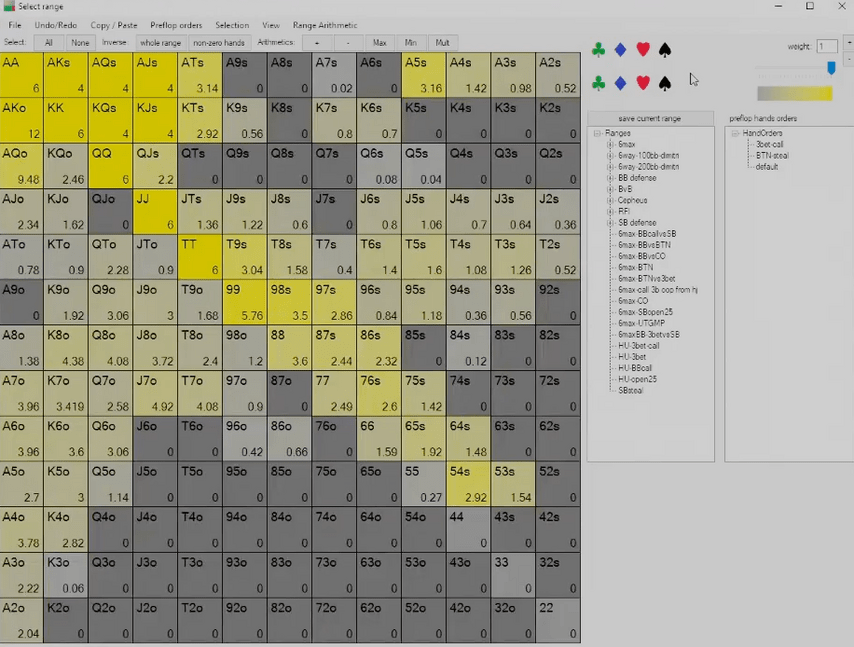The width and height of the screenshot is (854, 647).
Task: Expand the 6max ranges tree node
Action: pyautogui.click(x=610, y=145)
